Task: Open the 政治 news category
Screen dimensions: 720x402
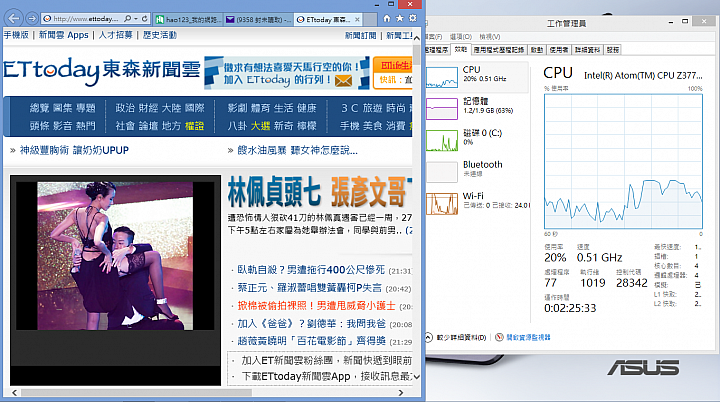Action: pos(124,108)
